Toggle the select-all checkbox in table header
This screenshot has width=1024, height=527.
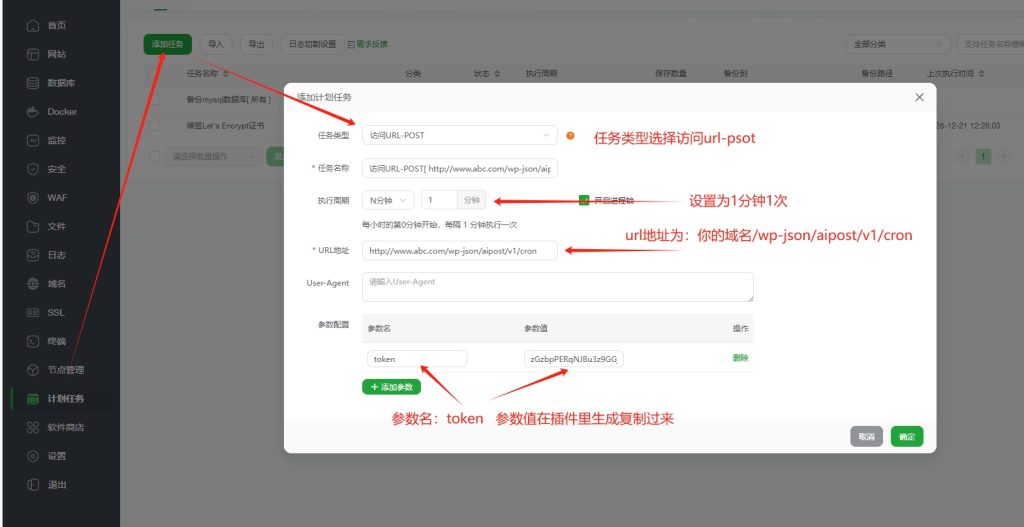click(153, 74)
